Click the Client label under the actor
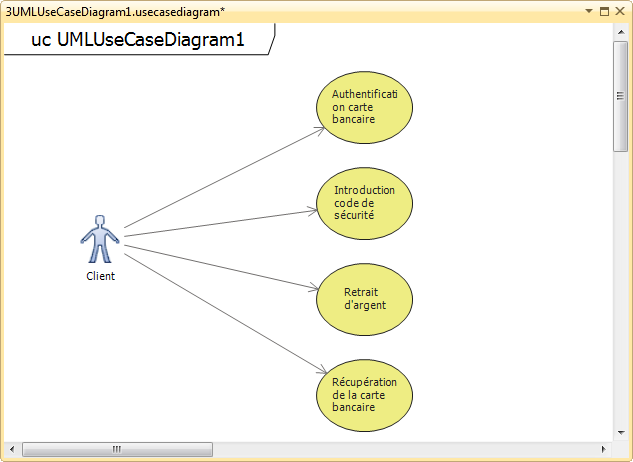This screenshot has width=633, height=462. 100,277
